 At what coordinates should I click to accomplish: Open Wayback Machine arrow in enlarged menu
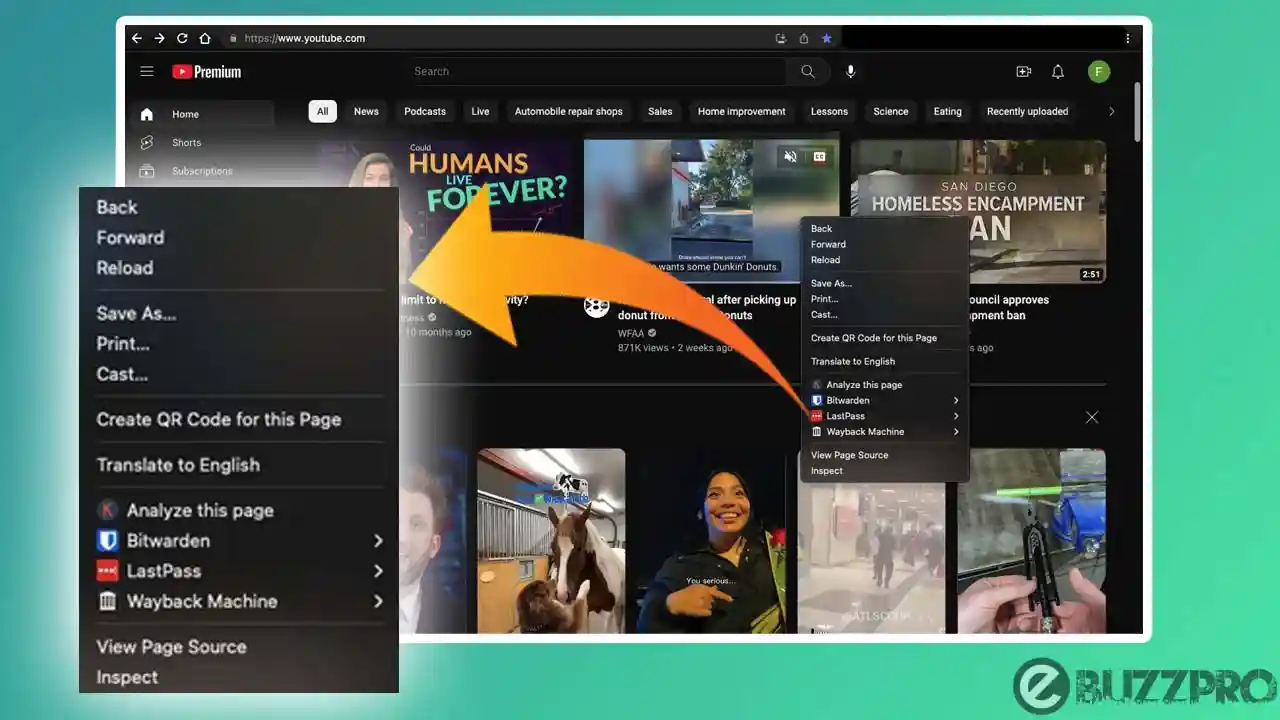point(378,601)
